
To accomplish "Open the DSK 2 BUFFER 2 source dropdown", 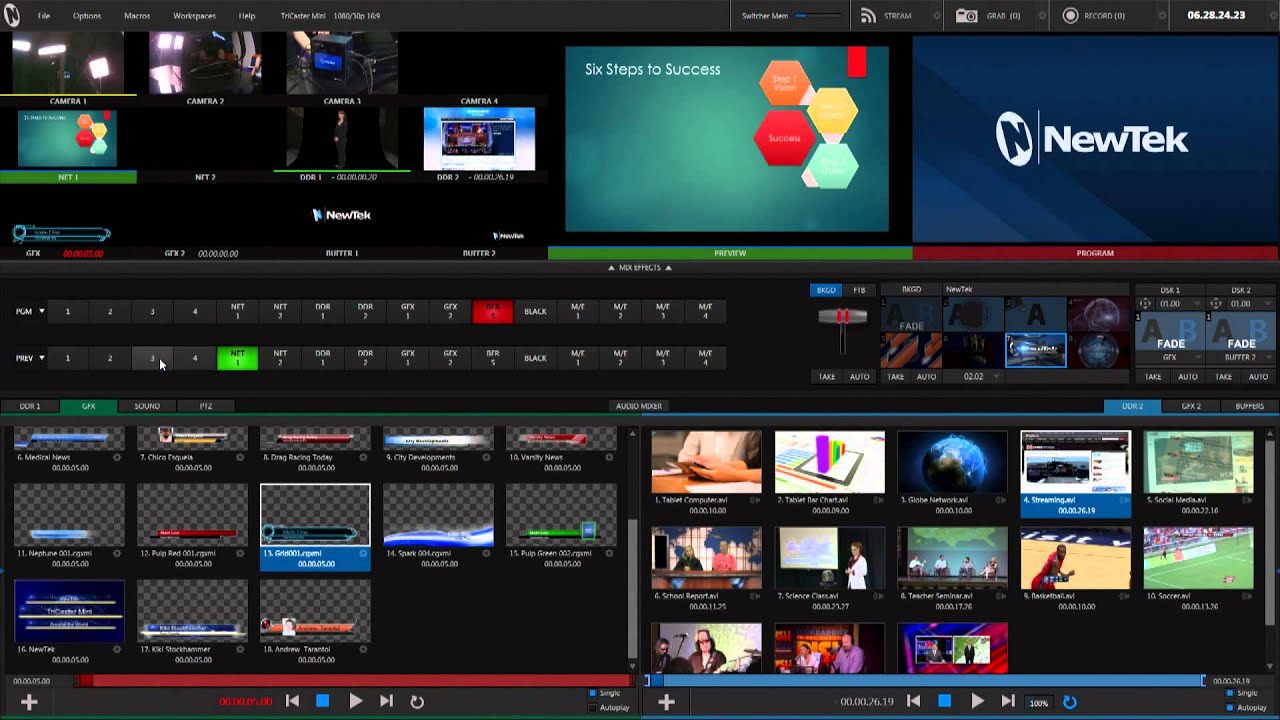I will point(1269,358).
